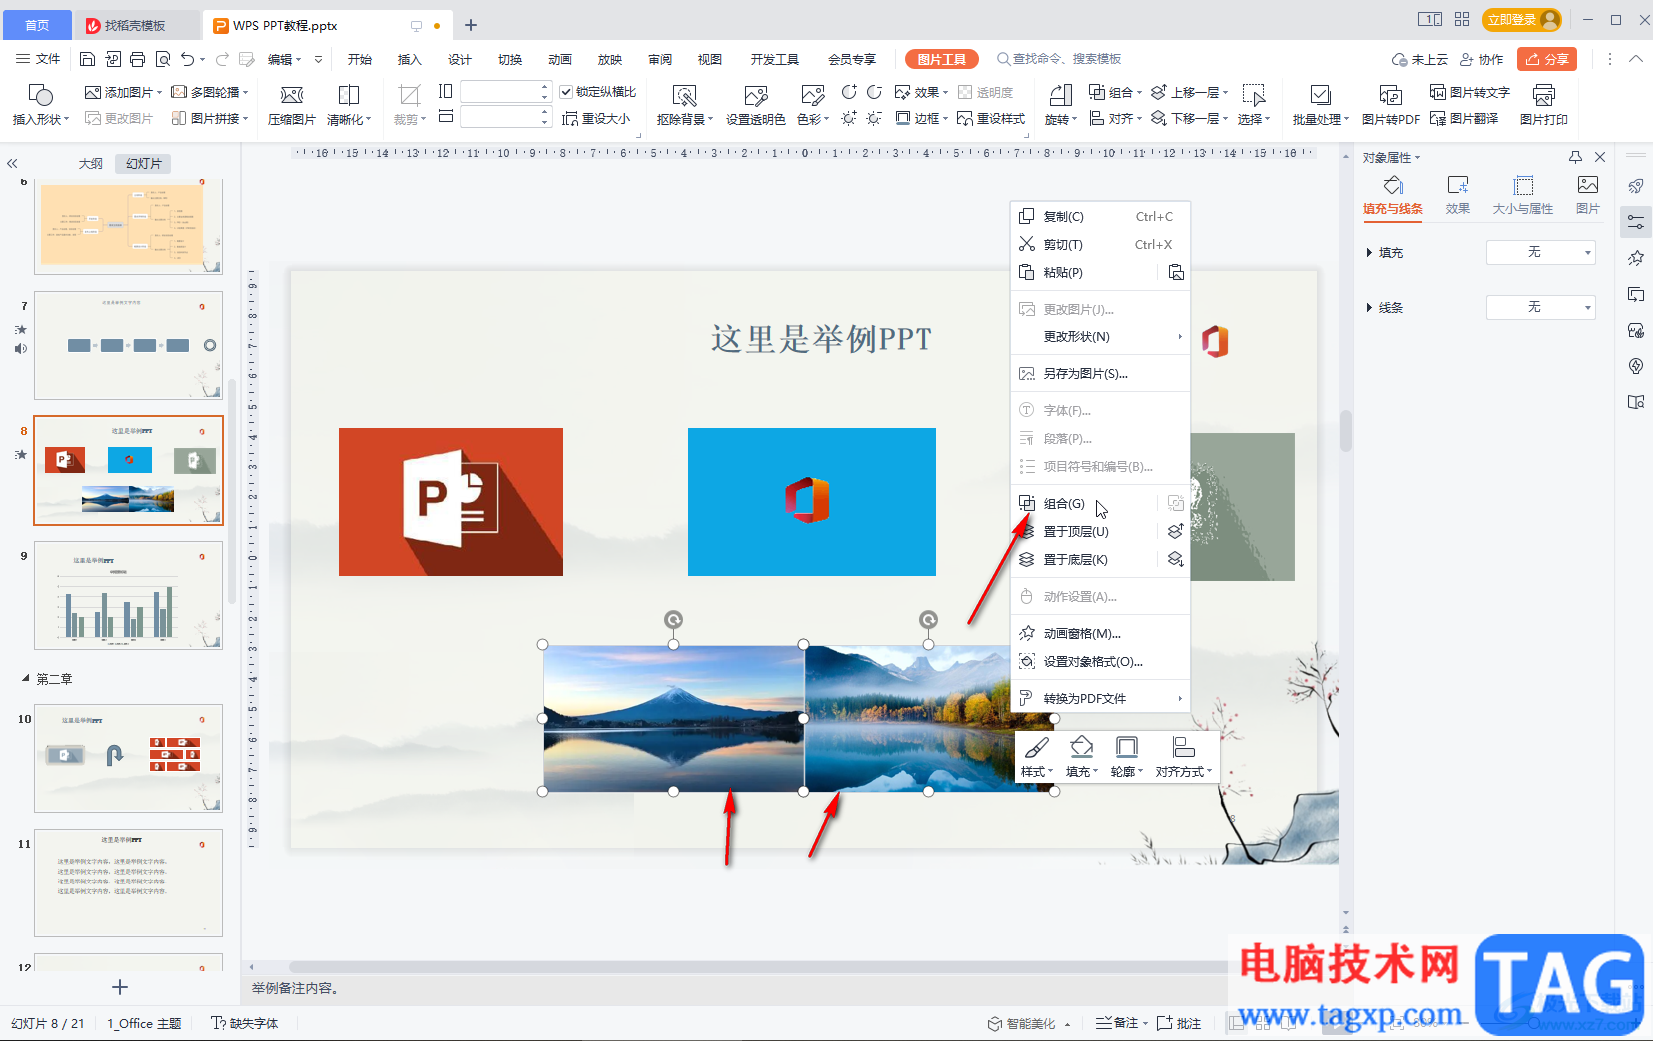Close the Object Properties panel
The width and height of the screenshot is (1653, 1041).
click(x=1600, y=157)
